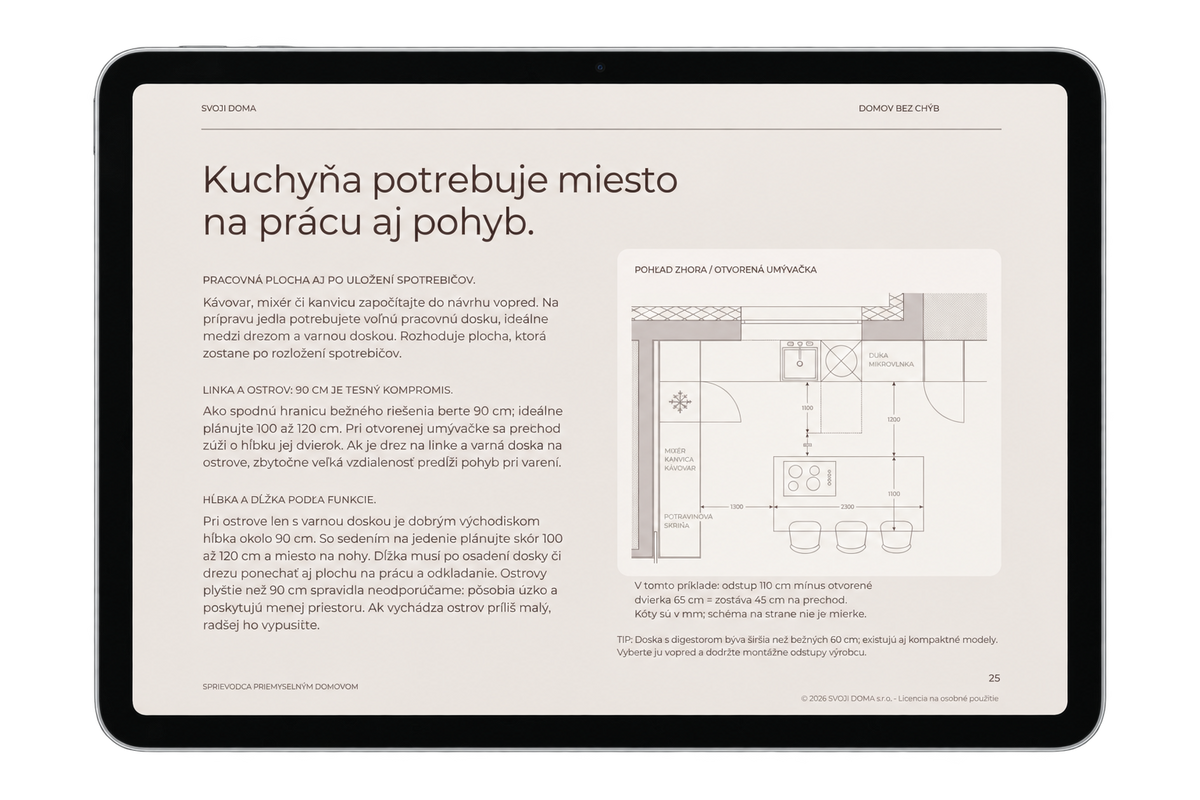
Task: Click the heading 'Kuchyňa potrebuje miesto na prácu aj pohyb.'
Action: coord(440,201)
